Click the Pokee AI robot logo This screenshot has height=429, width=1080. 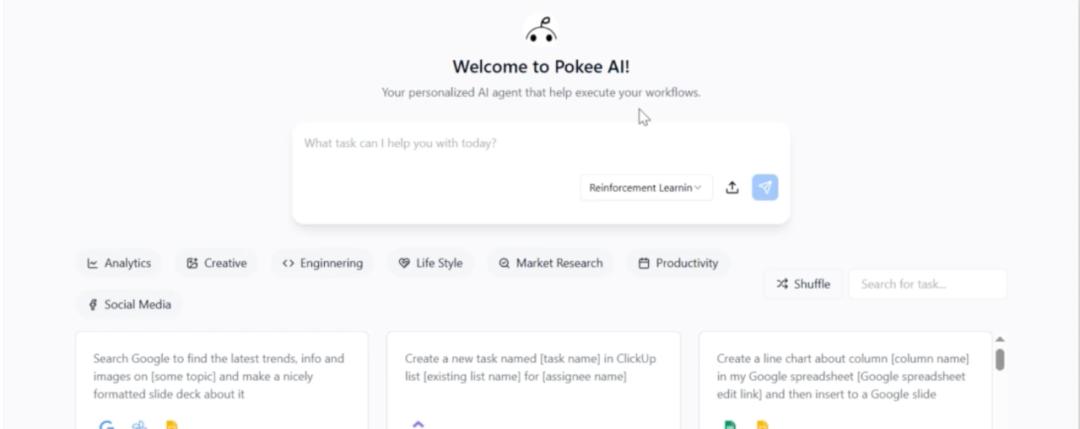click(540, 29)
